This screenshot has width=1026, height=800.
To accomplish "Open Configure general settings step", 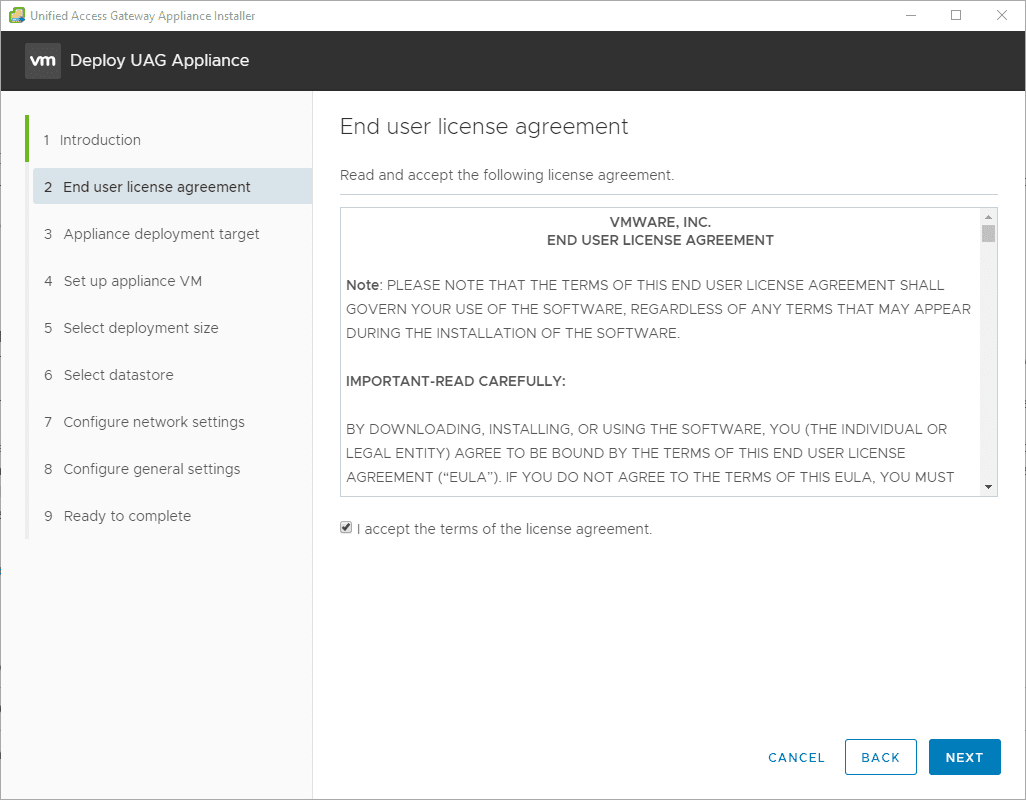I will (x=152, y=469).
